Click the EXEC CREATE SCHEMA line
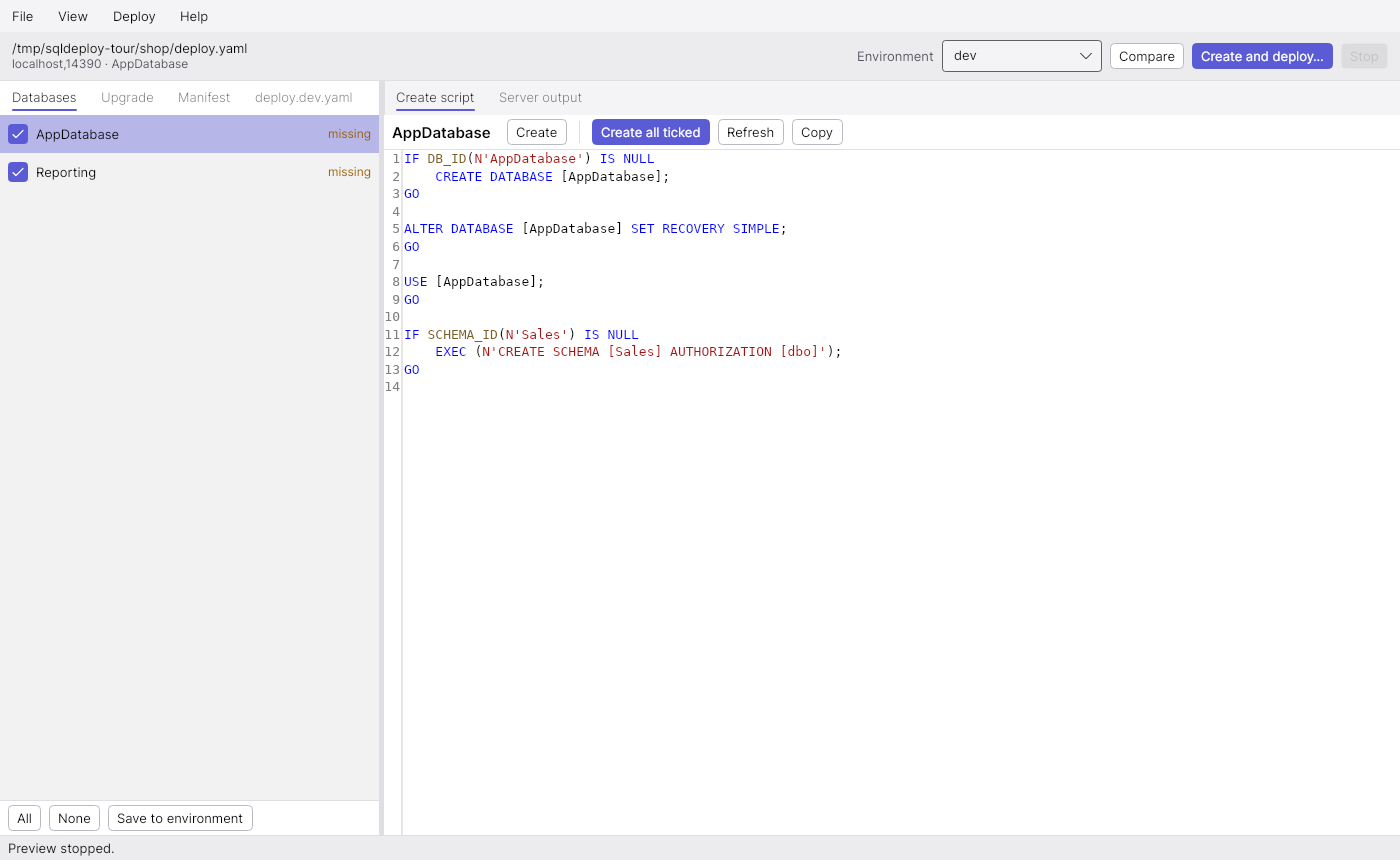Image resolution: width=1400 pixels, height=860 pixels. [639, 352]
